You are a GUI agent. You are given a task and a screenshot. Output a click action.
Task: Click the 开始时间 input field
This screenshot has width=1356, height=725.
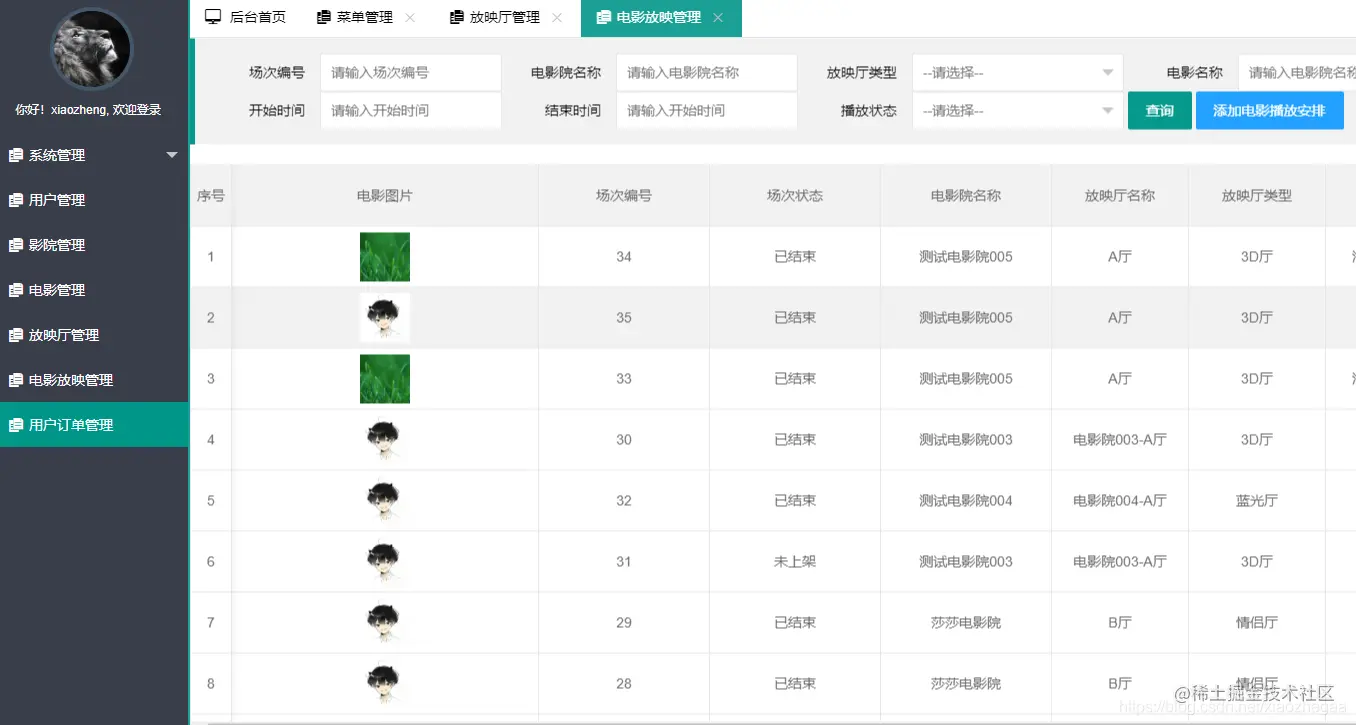tap(410, 110)
